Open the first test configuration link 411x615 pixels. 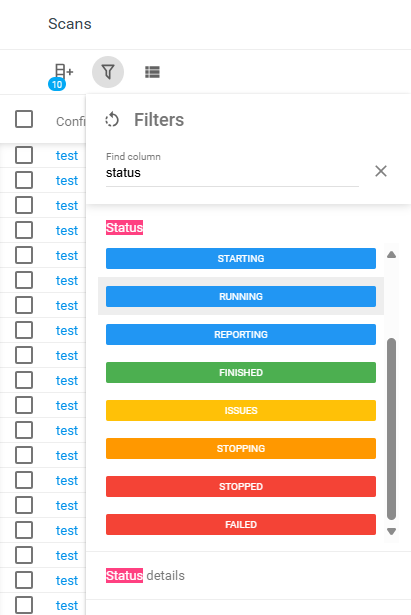(x=67, y=156)
